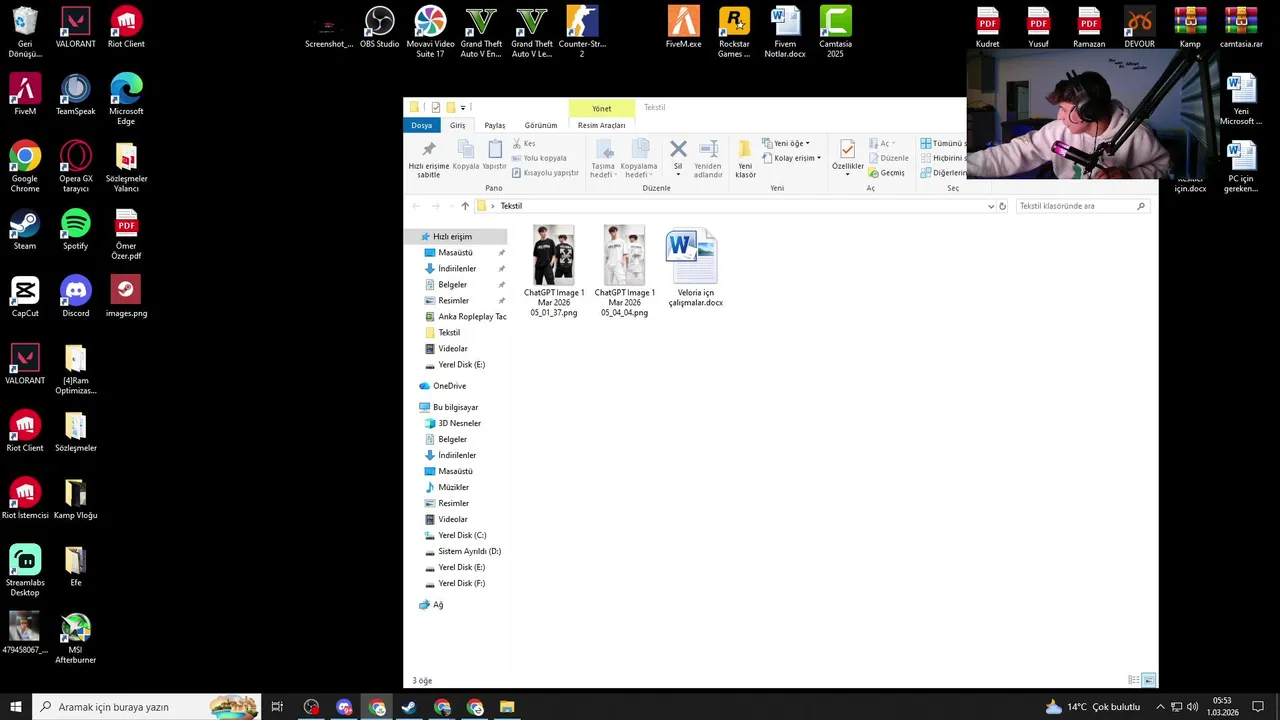The width and height of the screenshot is (1280, 720).
Task: Create a new folder with Yeni klasör
Action: [745, 159]
